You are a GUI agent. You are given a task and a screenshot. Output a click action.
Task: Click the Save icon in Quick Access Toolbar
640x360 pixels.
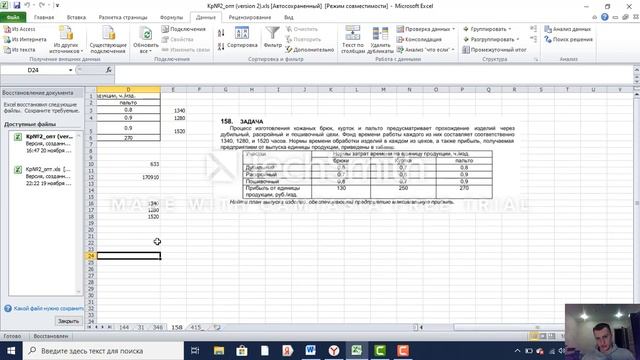click(x=17, y=6)
